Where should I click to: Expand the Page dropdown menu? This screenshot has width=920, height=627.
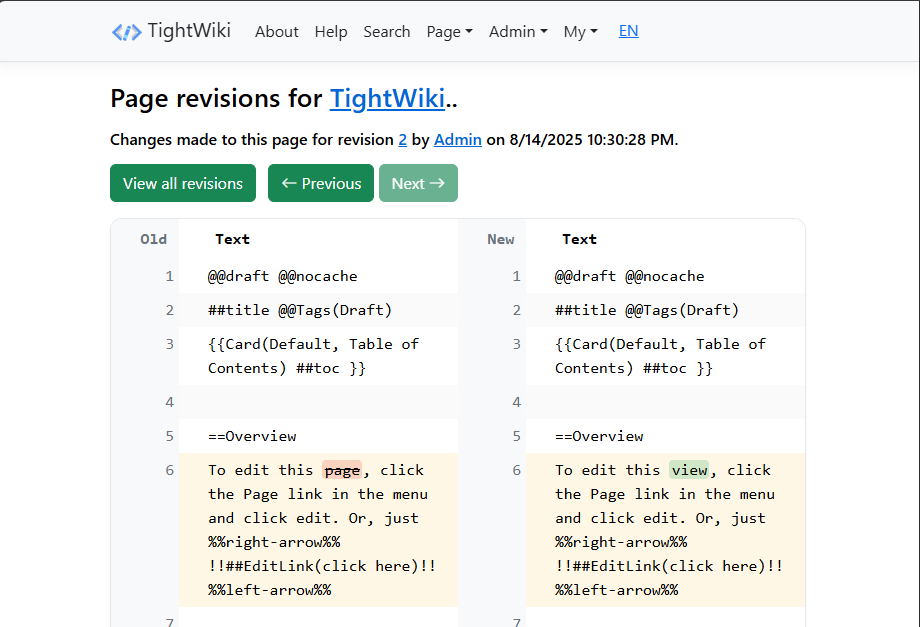coord(449,32)
